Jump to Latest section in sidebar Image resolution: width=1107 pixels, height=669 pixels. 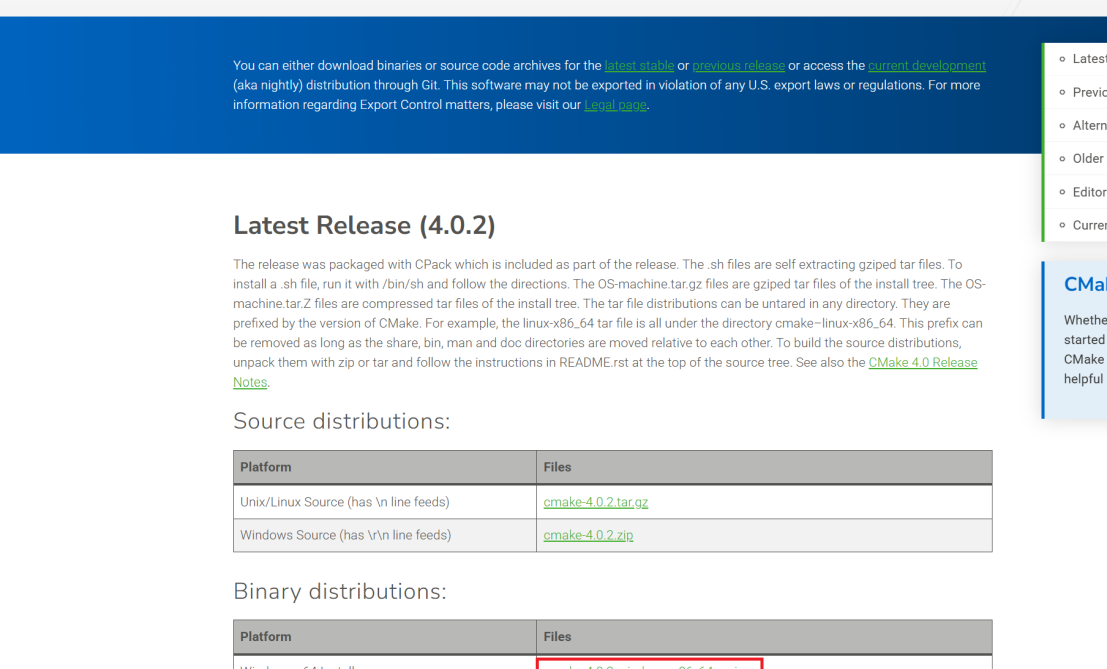click(1088, 59)
